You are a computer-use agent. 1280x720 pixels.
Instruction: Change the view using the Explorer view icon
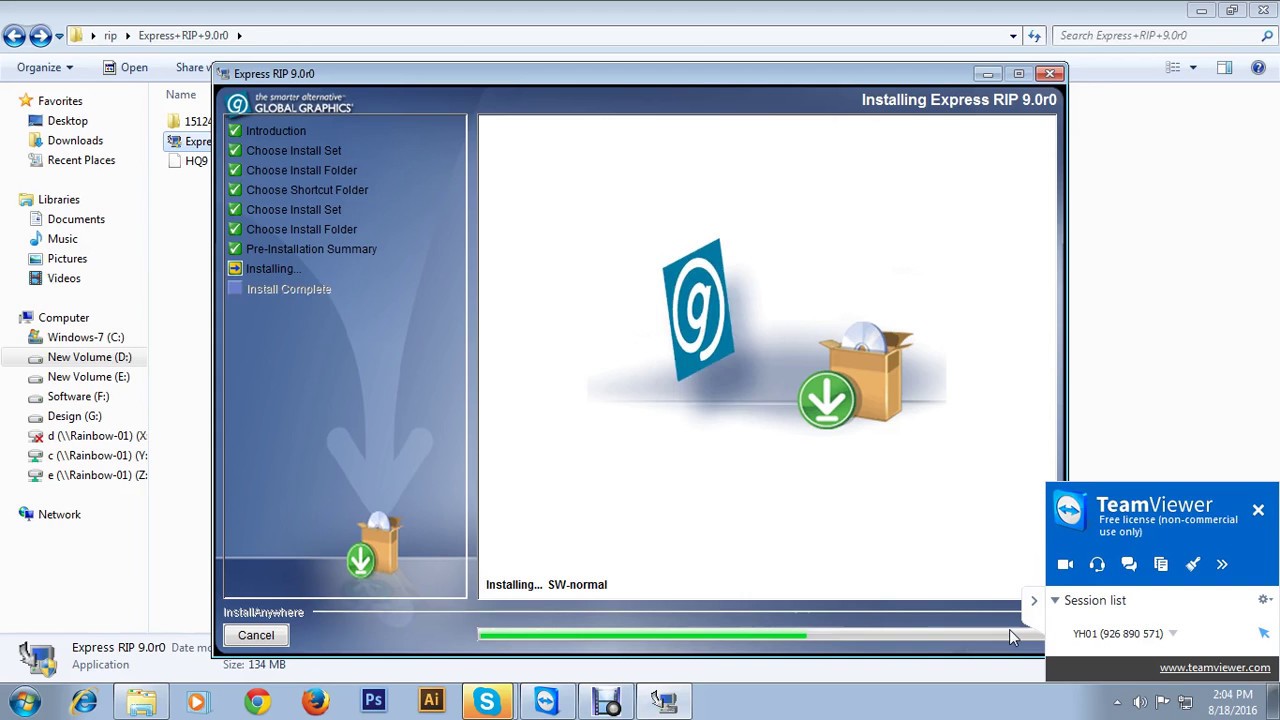(1174, 67)
